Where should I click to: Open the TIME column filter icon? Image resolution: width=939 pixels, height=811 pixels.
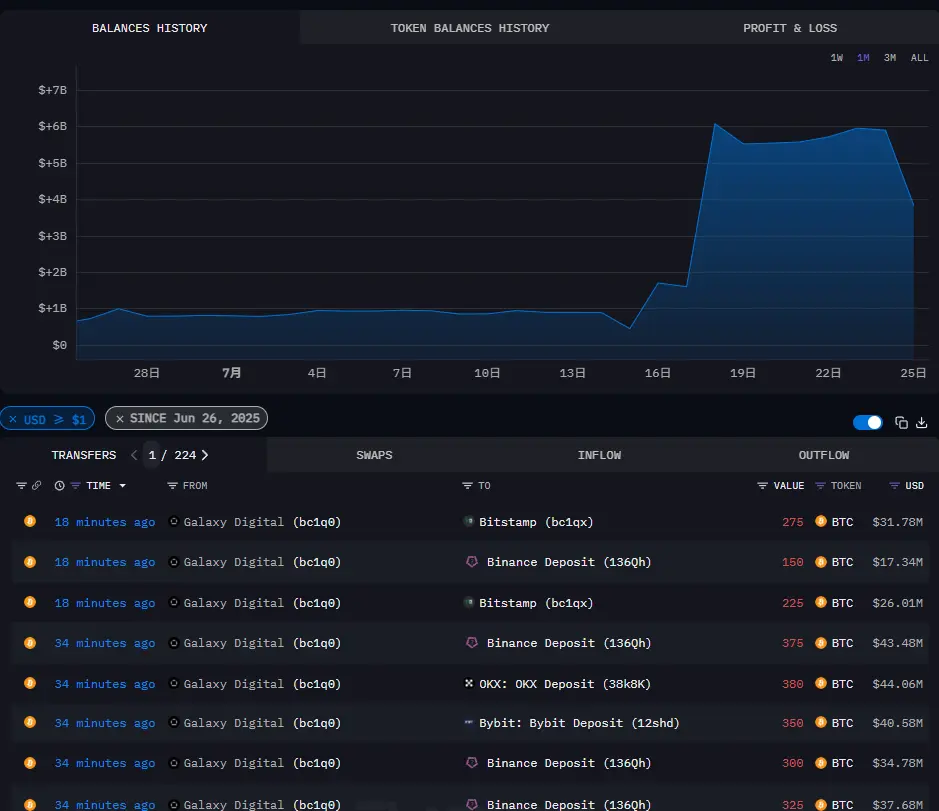coord(75,486)
